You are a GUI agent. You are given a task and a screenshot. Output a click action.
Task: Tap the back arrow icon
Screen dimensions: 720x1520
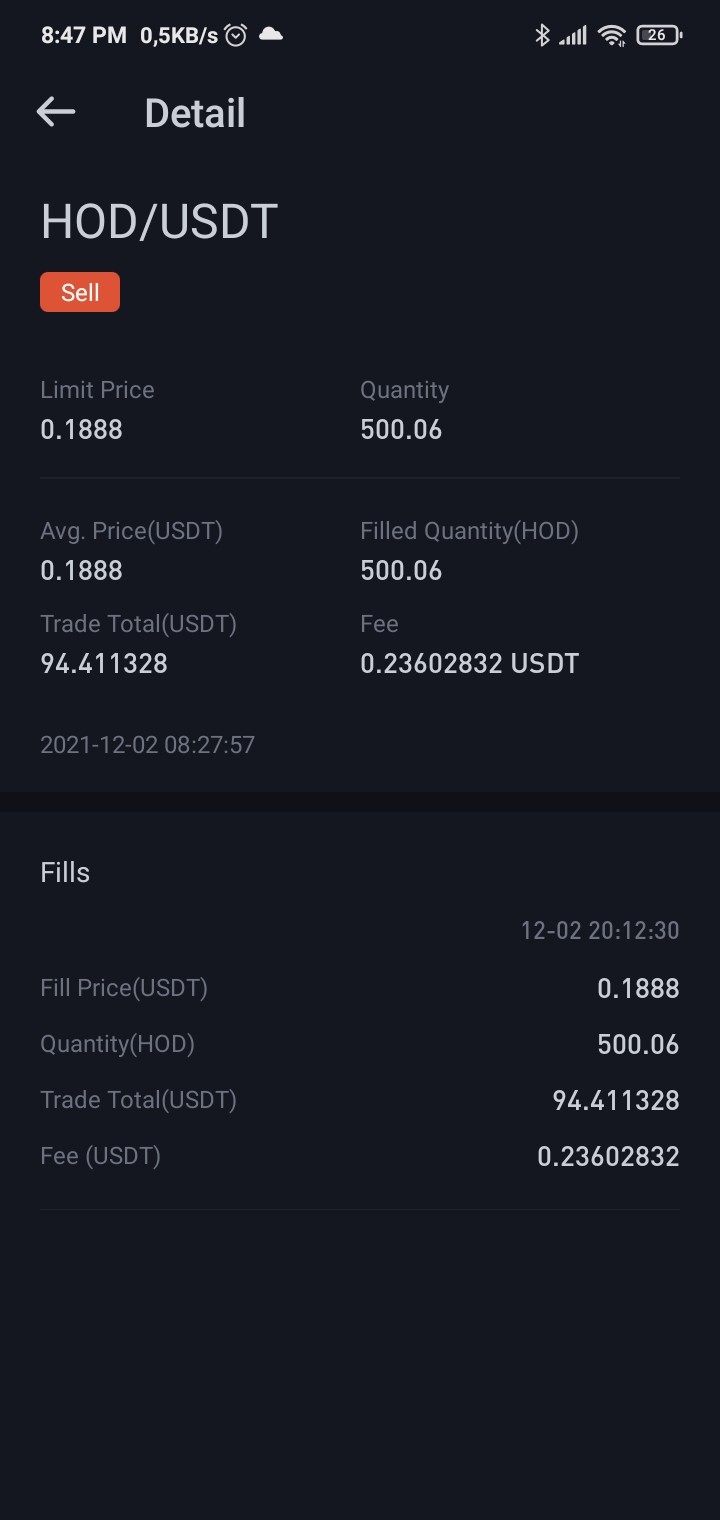[56, 112]
